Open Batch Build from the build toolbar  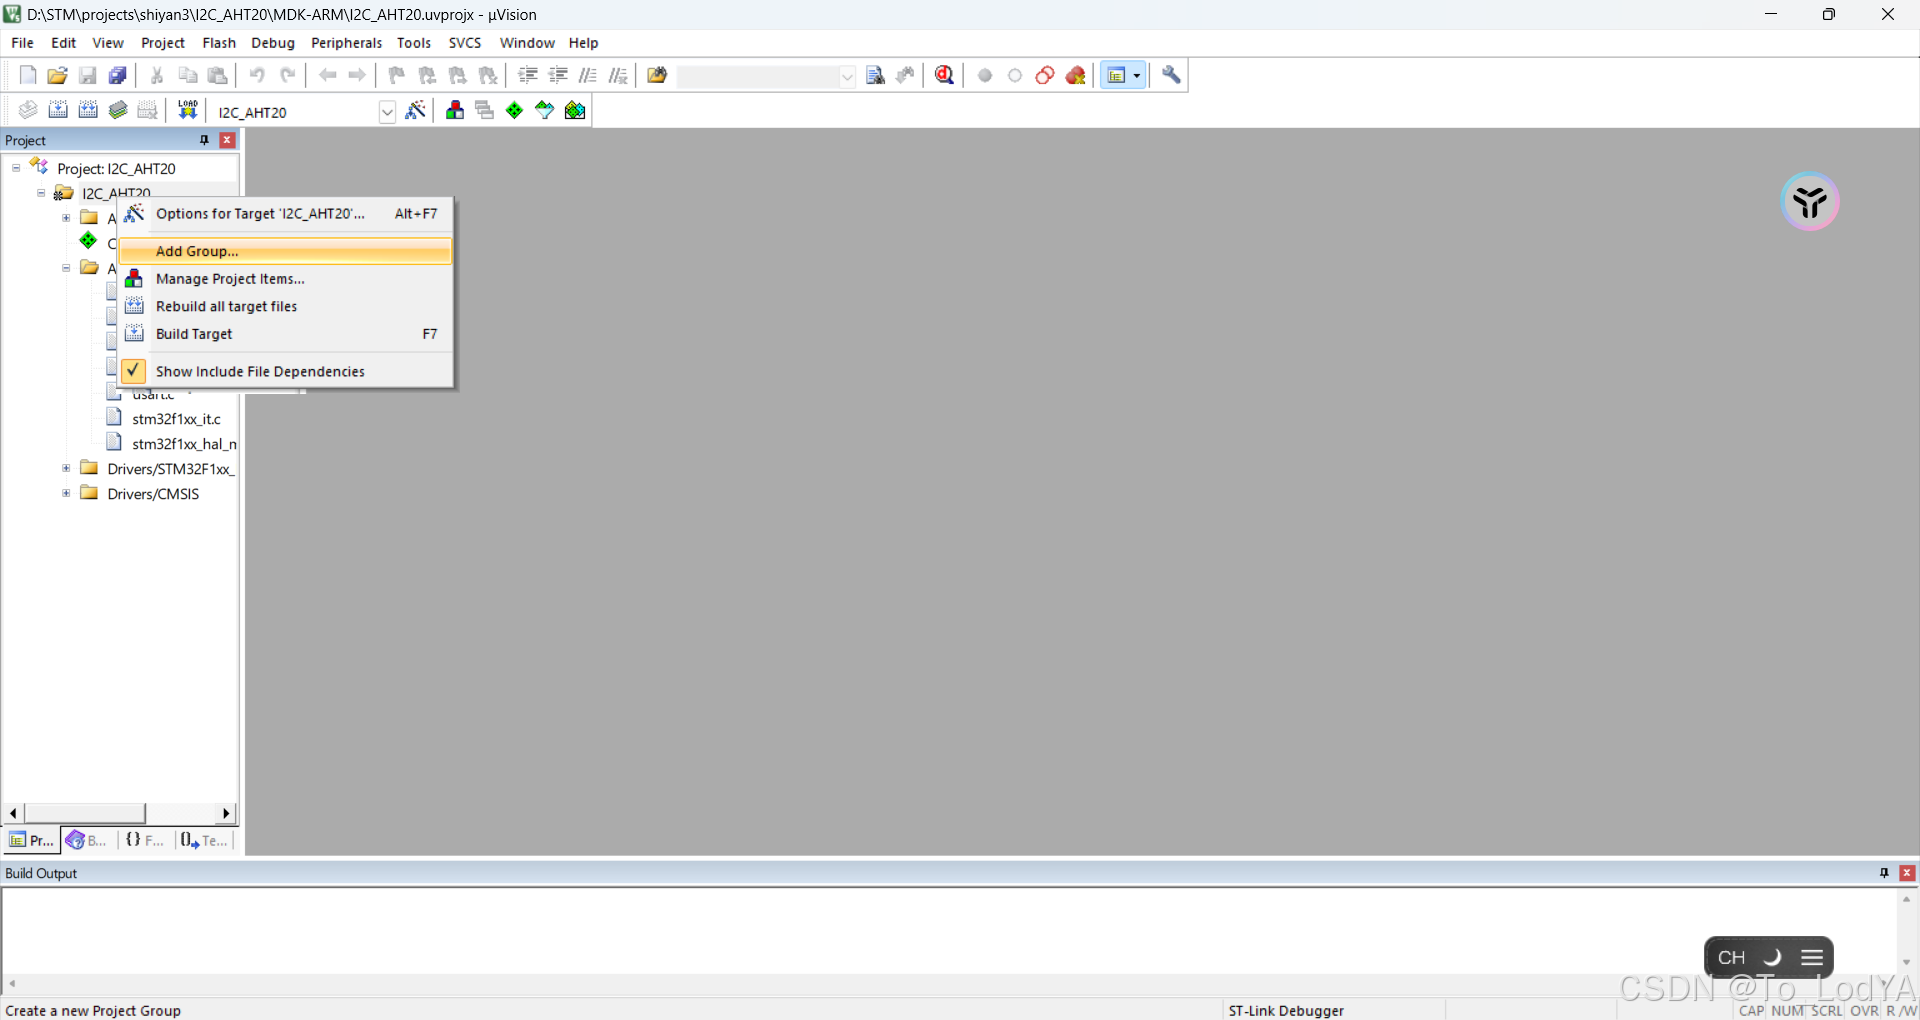pos(118,110)
